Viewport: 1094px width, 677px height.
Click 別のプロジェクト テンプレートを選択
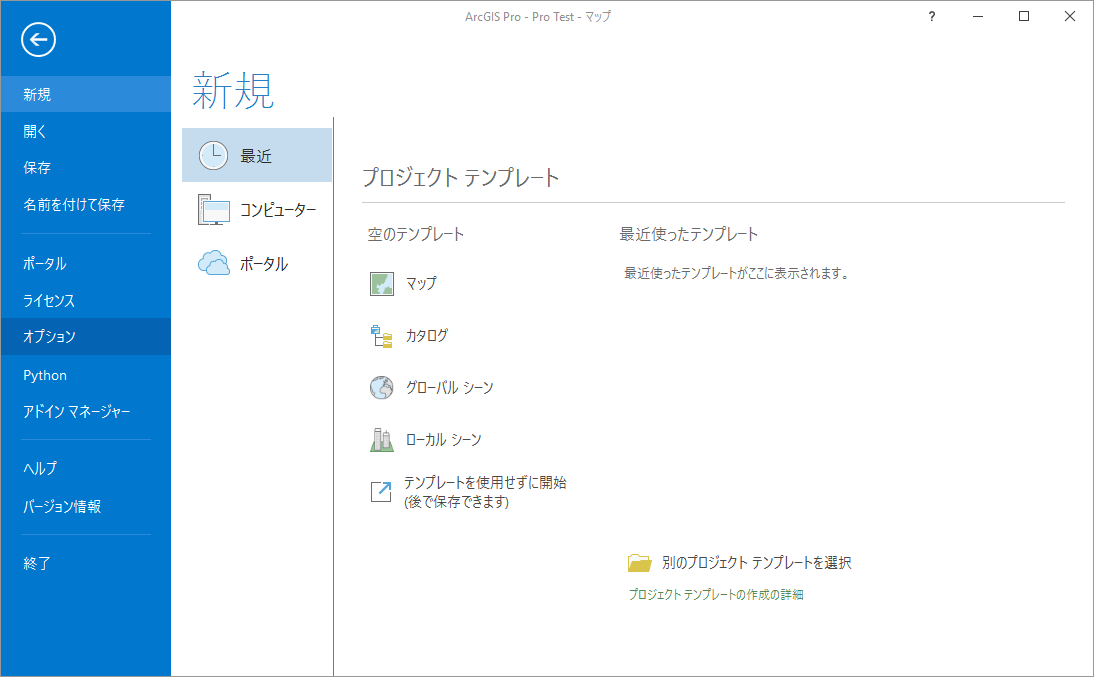pyautogui.click(x=756, y=563)
